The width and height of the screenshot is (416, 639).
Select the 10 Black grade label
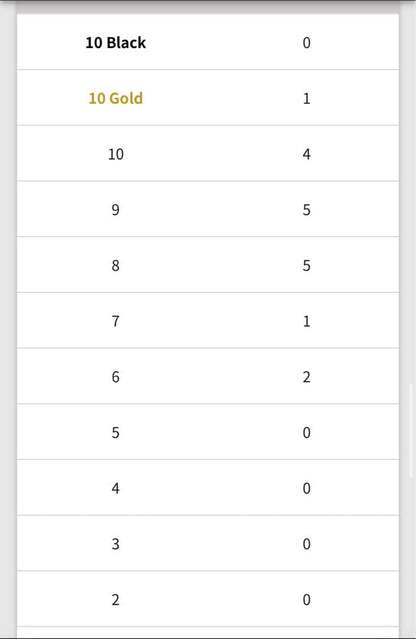tap(115, 42)
